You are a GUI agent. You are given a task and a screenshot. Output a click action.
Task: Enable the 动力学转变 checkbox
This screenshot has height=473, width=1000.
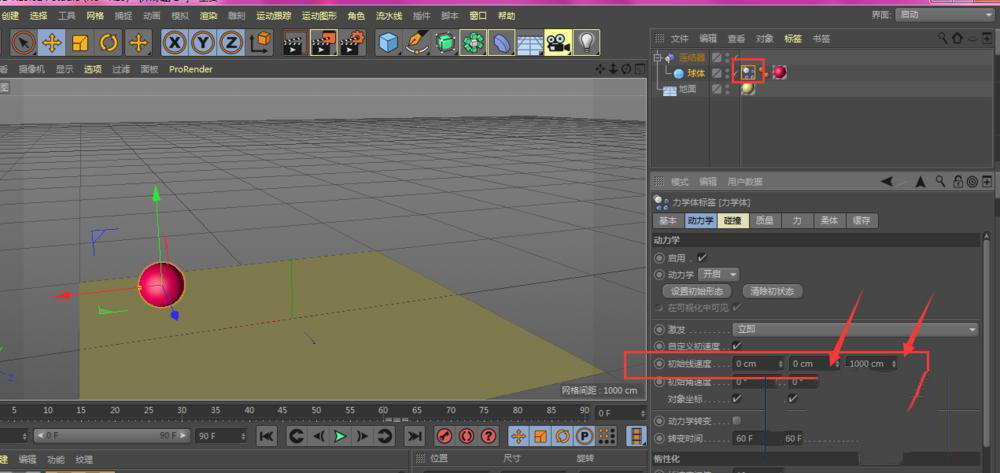737,420
